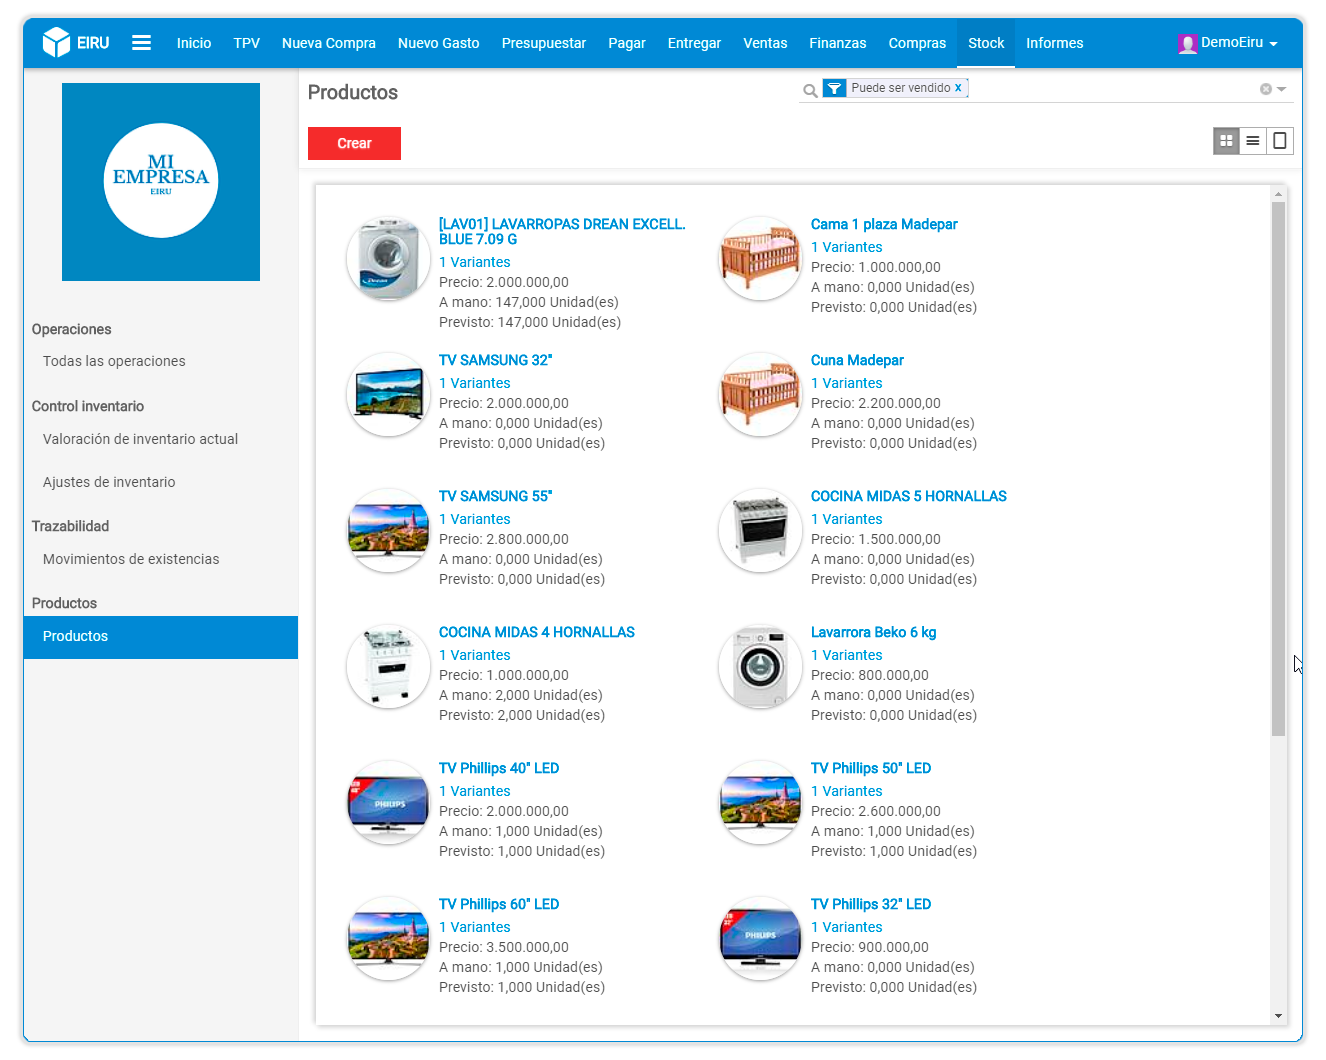Click the scrollbar up arrow
1326x1060 pixels.
click(x=1278, y=193)
